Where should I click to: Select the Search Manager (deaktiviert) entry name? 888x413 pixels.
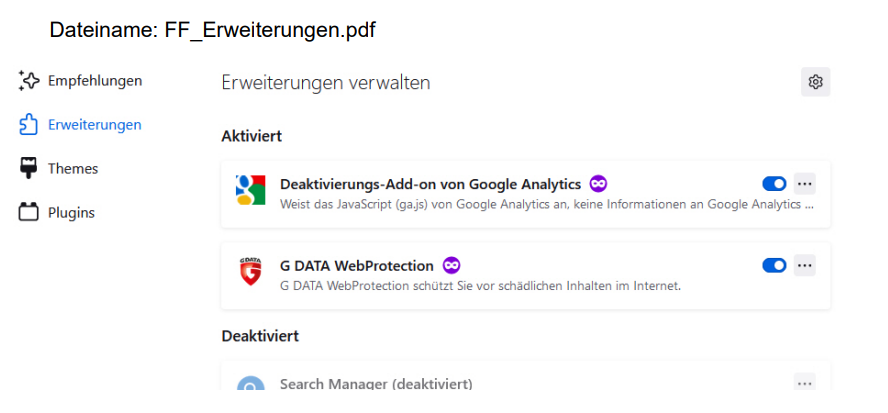376,384
